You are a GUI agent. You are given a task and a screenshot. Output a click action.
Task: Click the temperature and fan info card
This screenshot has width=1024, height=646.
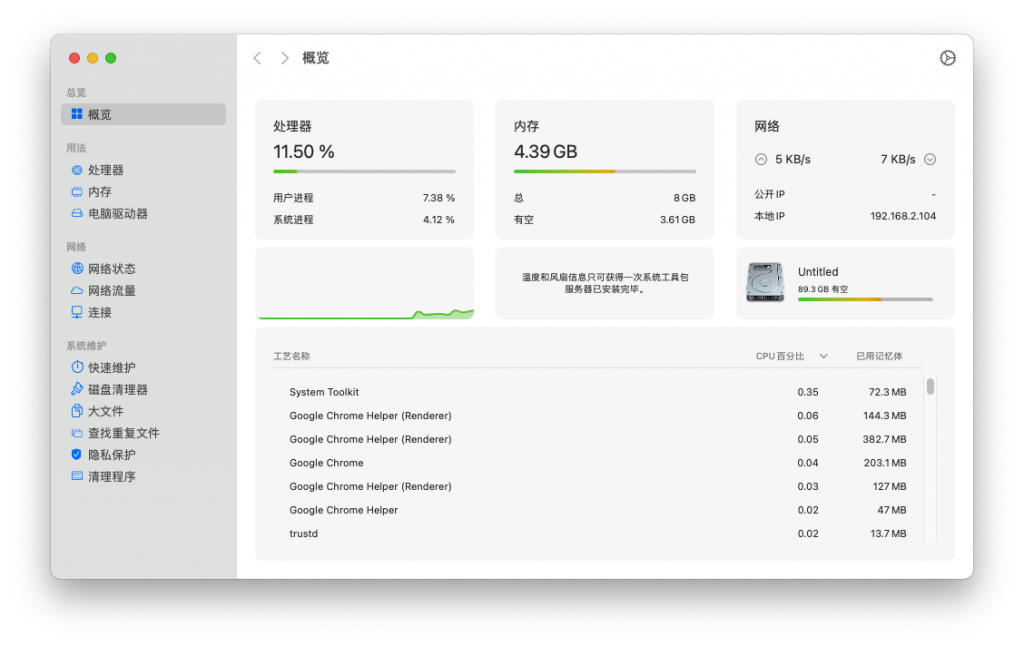click(x=605, y=283)
